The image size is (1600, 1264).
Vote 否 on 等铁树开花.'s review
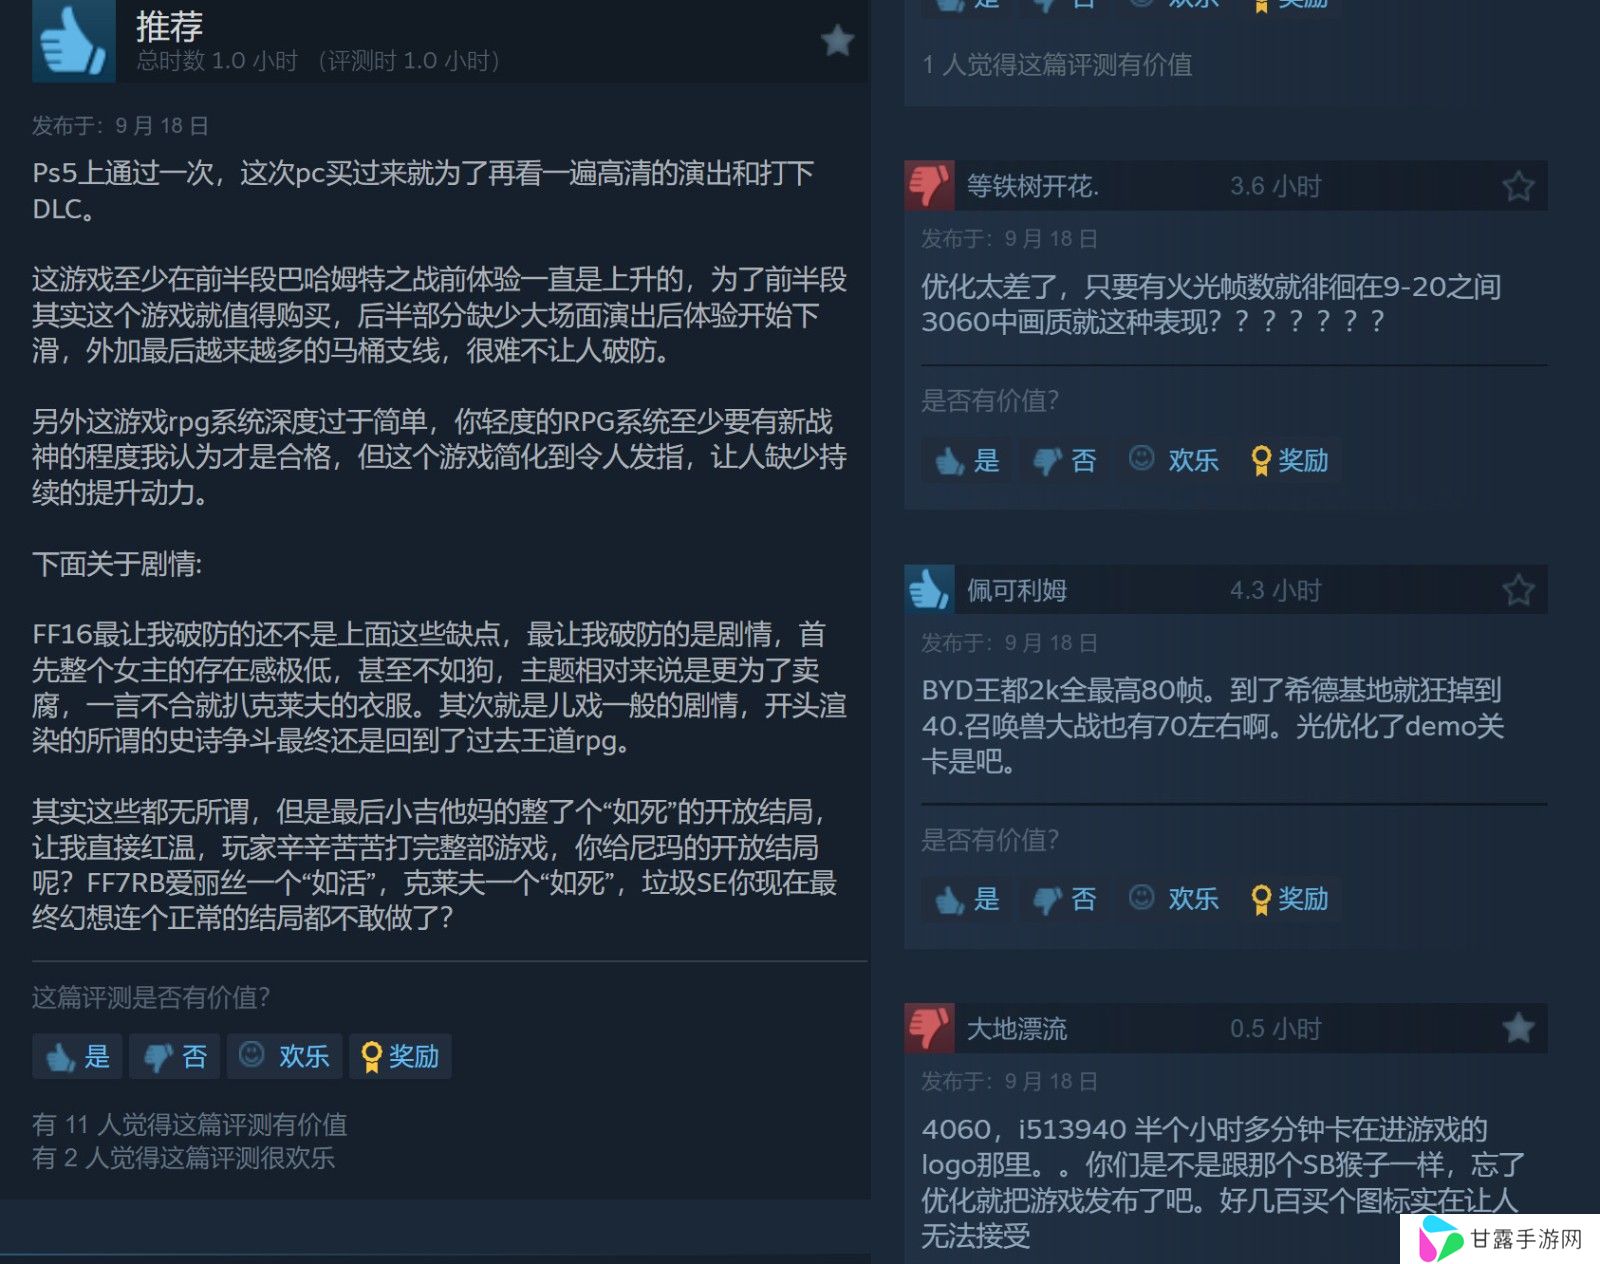(x=1064, y=460)
